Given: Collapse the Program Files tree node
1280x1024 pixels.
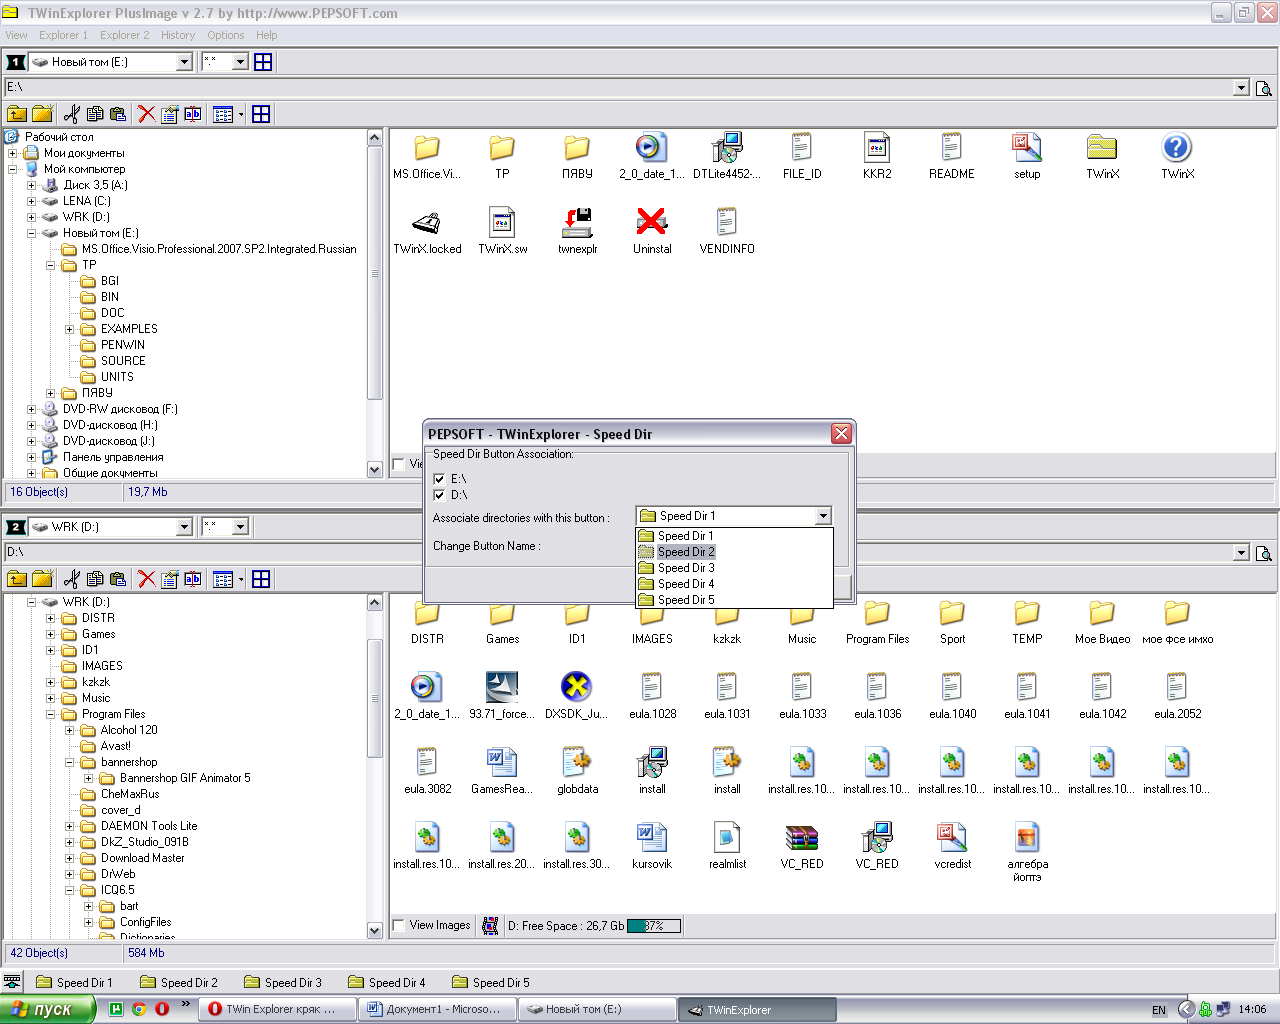Looking at the screenshot, I should (50, 715).
